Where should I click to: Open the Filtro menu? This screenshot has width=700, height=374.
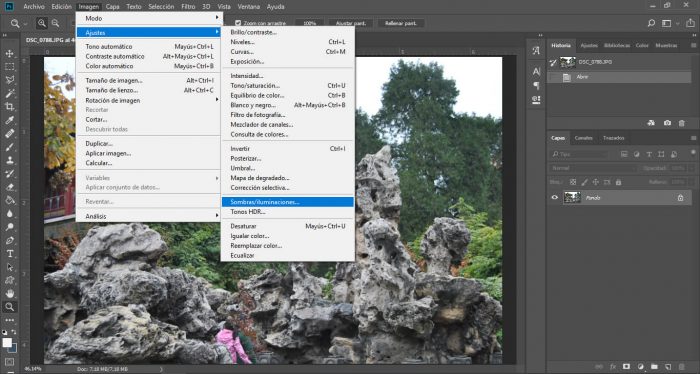188,7
